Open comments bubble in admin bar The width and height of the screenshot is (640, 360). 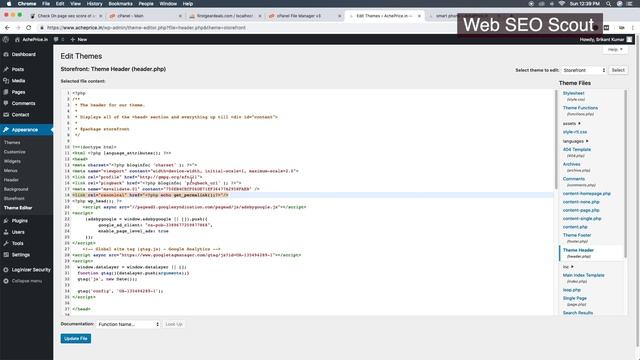59,40
